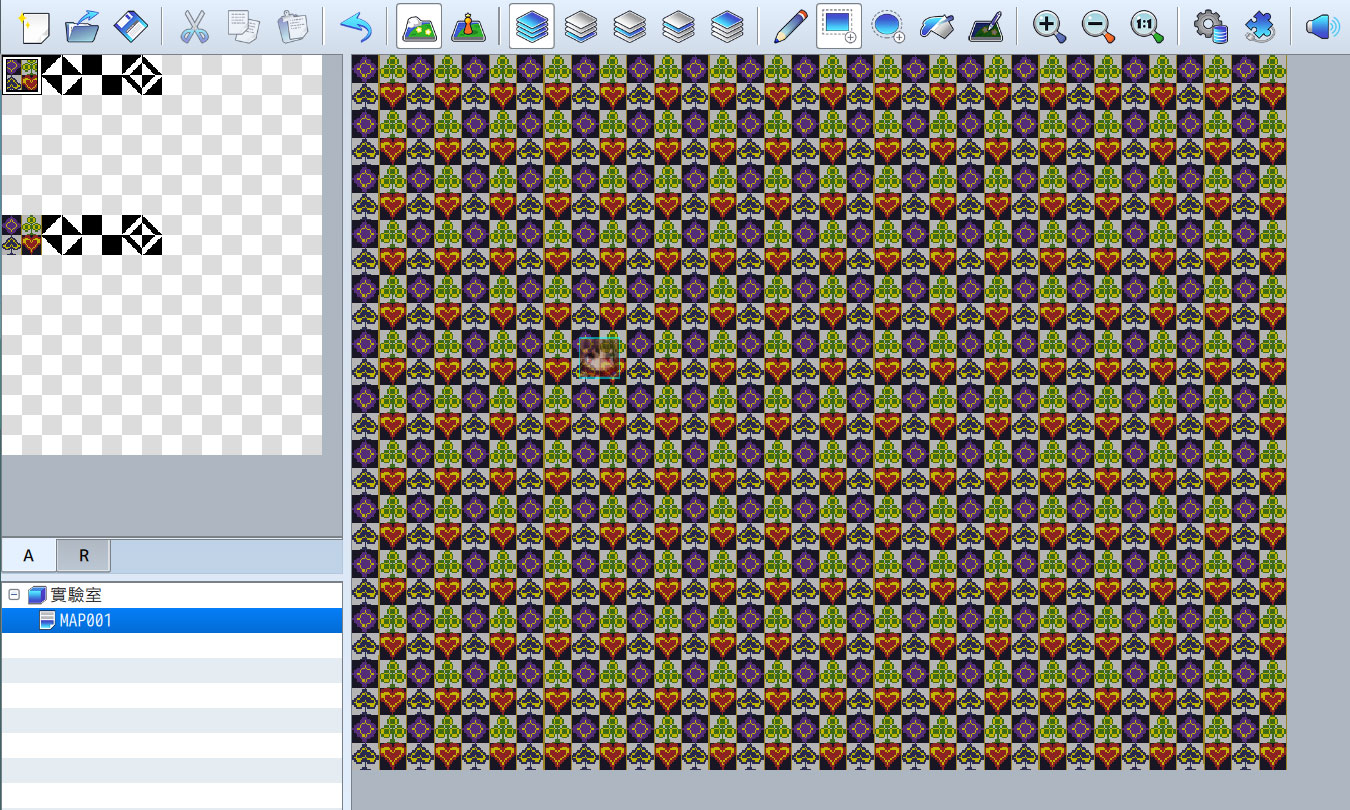Pick the triangle pinwheel tile in the top palette row

(62, 75)
